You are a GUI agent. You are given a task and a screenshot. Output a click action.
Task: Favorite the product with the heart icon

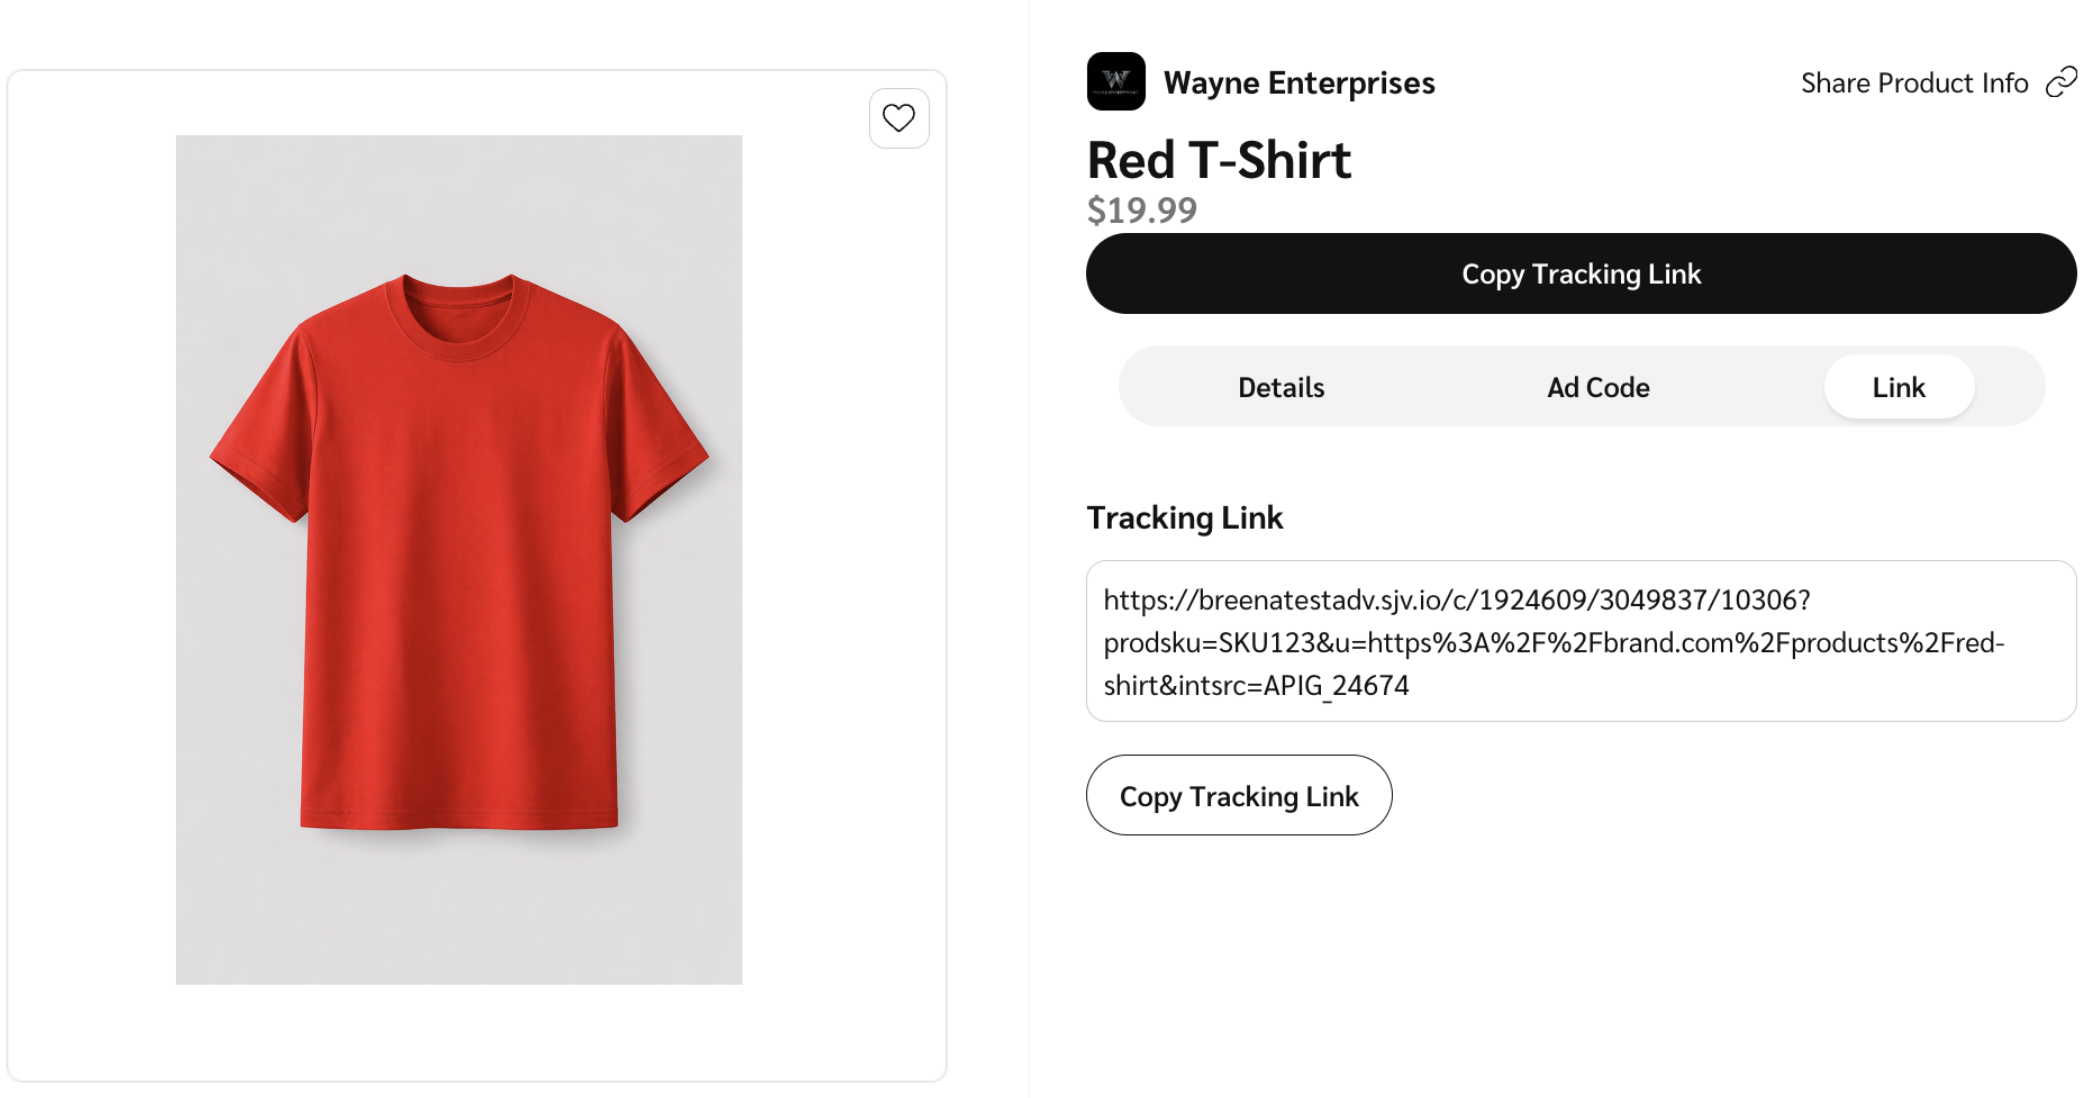[x=898, y=118]
